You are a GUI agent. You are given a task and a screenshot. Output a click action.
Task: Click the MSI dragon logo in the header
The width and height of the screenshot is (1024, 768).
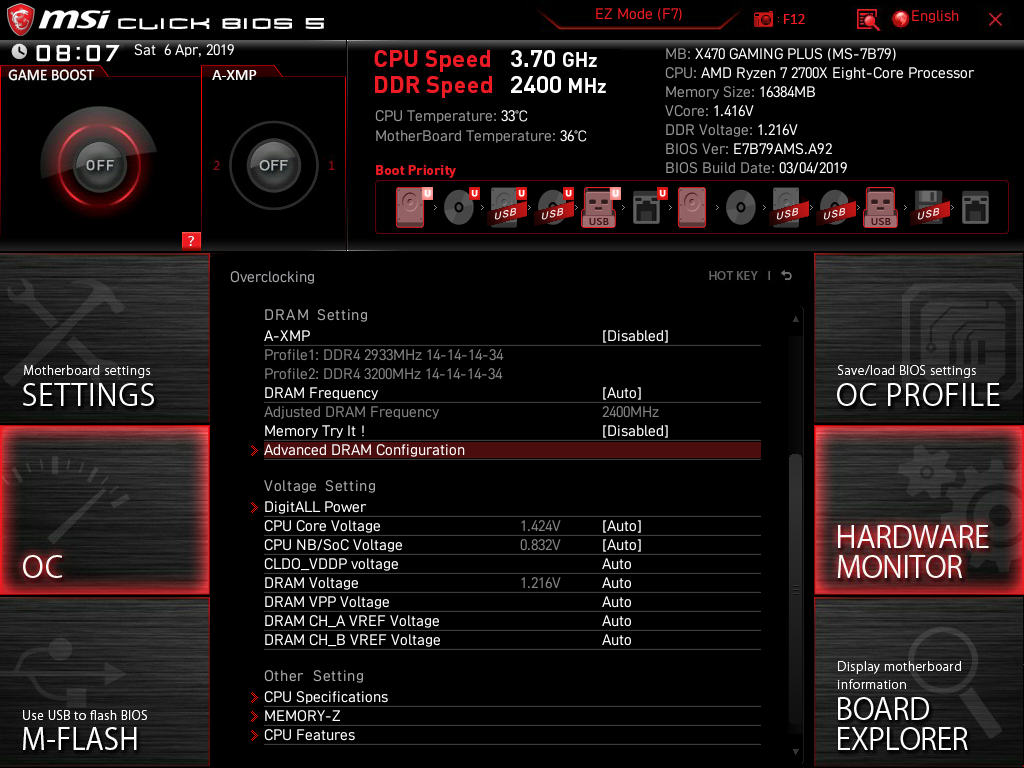point(20,16)
